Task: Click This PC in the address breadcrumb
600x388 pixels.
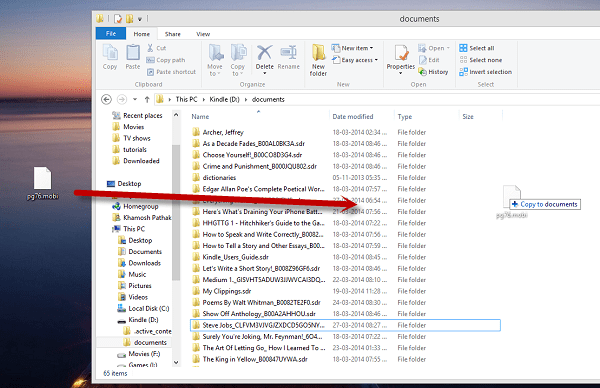Action: pyautogui.click(x=186, y=99)
